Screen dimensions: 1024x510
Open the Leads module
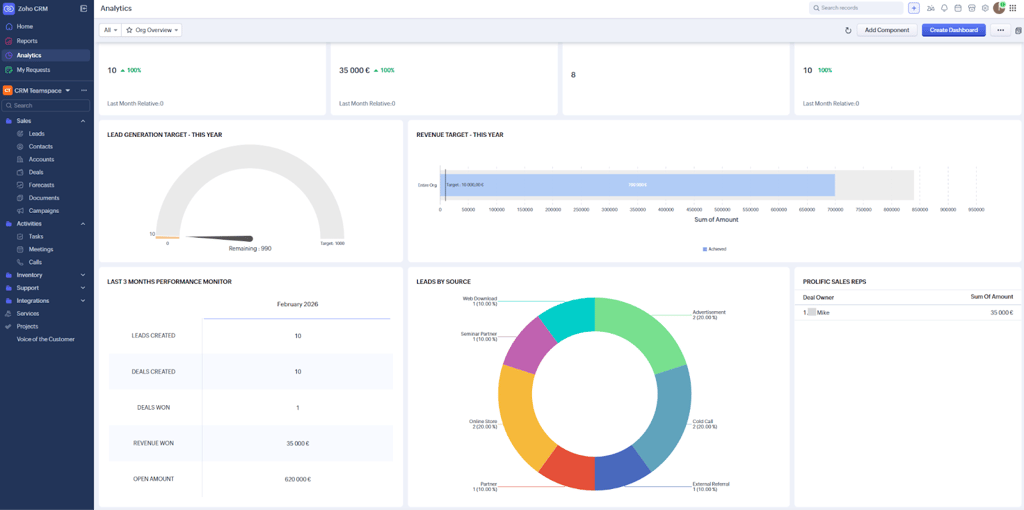tap(37, 134)
